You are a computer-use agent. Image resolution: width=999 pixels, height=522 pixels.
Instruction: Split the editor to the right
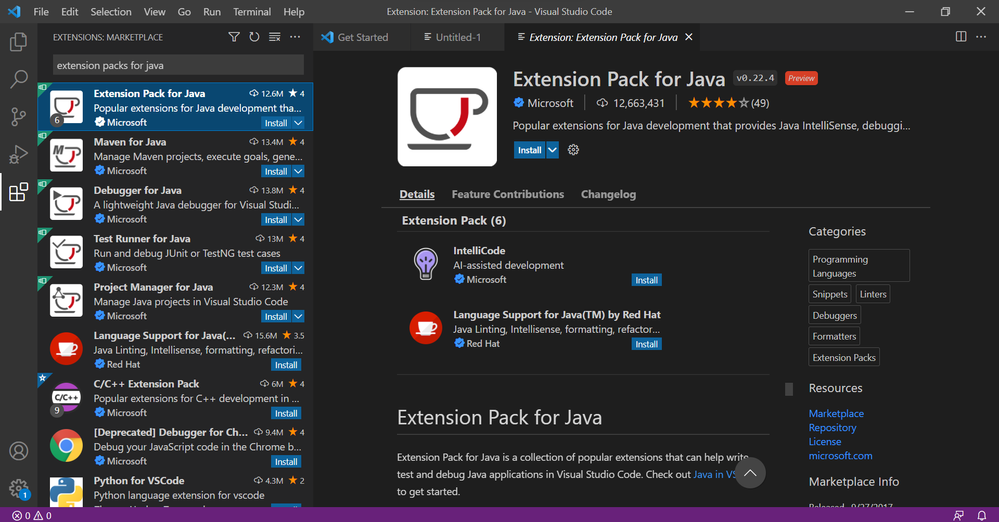[x=961, y=36]
